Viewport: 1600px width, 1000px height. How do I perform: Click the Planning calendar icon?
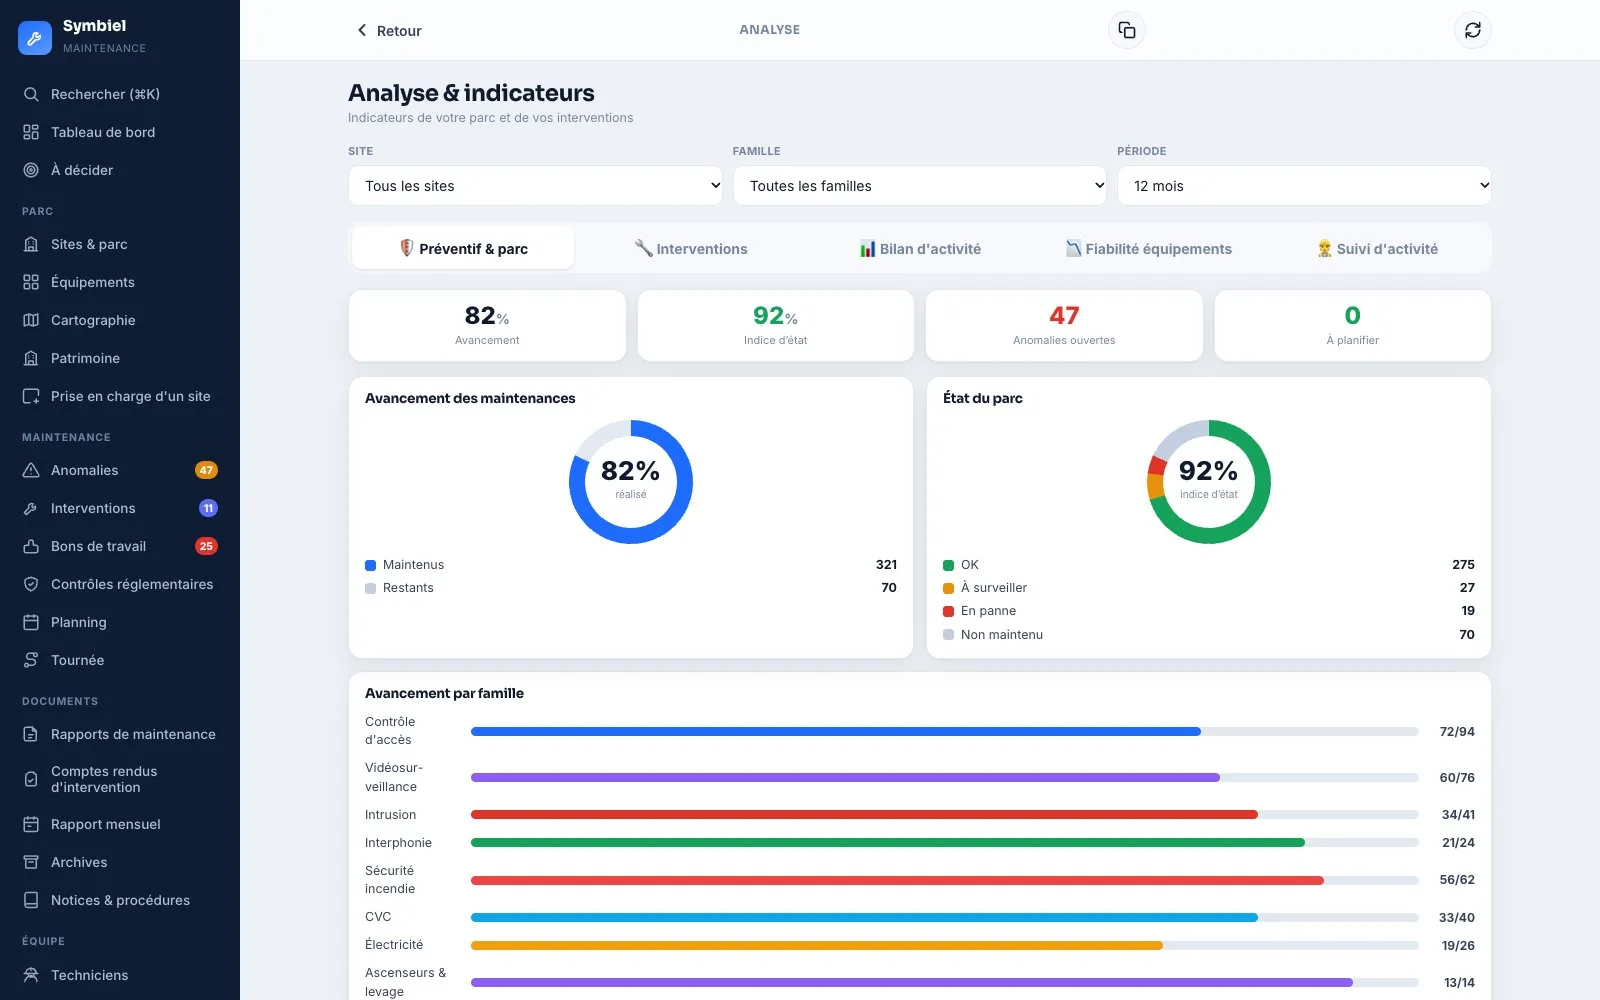click(31, 622)
